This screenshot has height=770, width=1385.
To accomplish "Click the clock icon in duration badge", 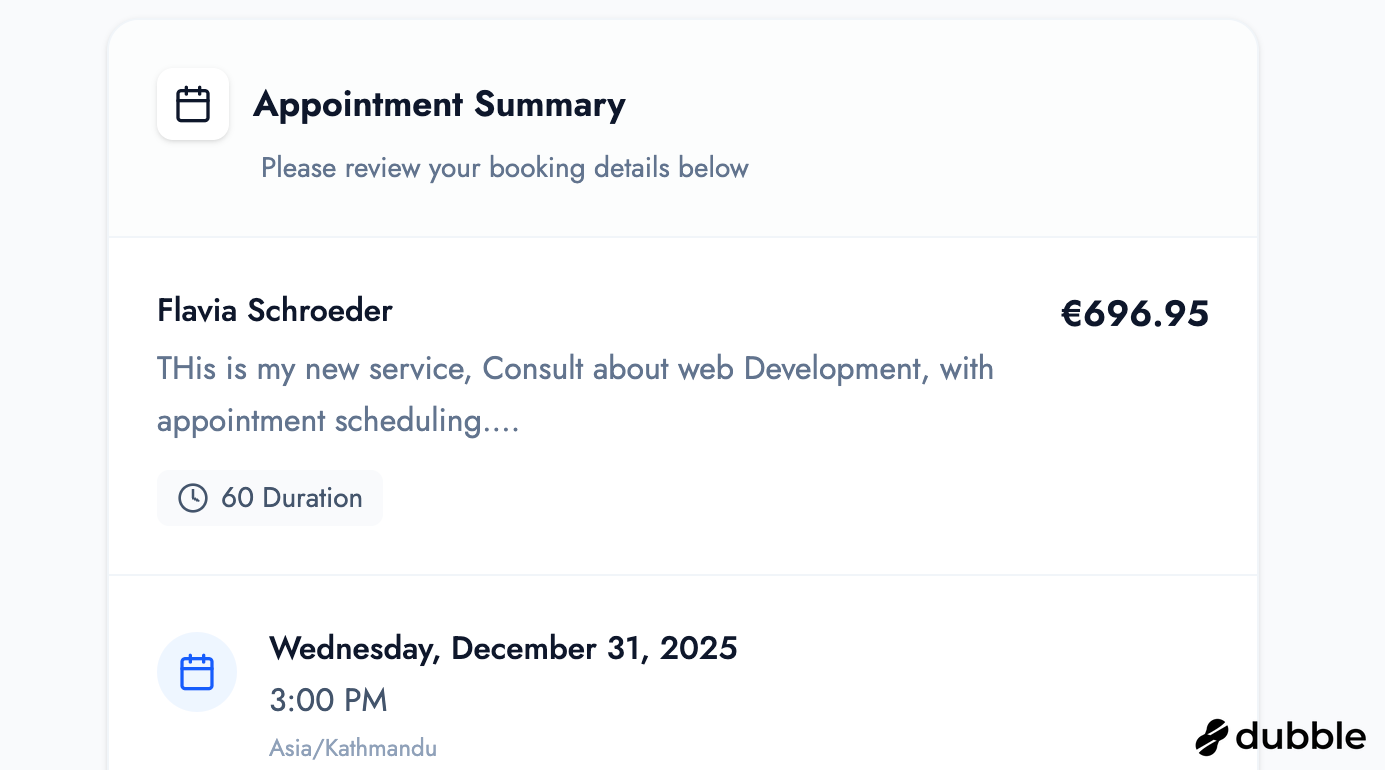I will pyautogui.click(x=192, y=498).
